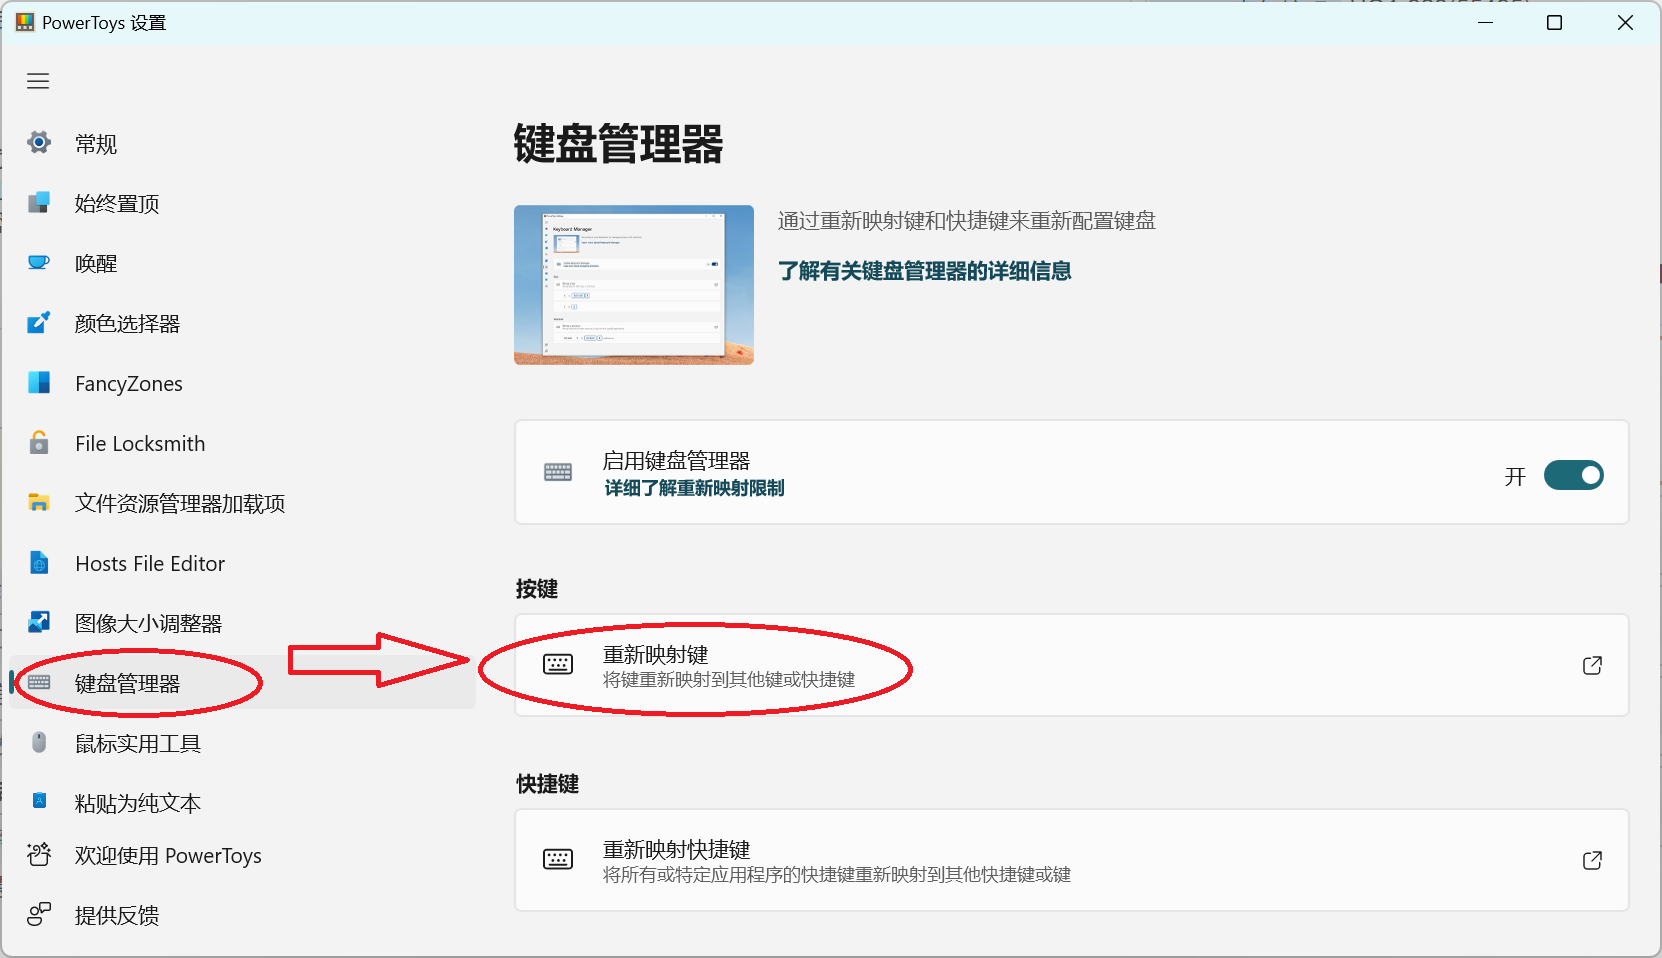Open the 重新映射快捷键 editor card
This screenshot has width=1662, height=958.
[x=1071, y=860]
